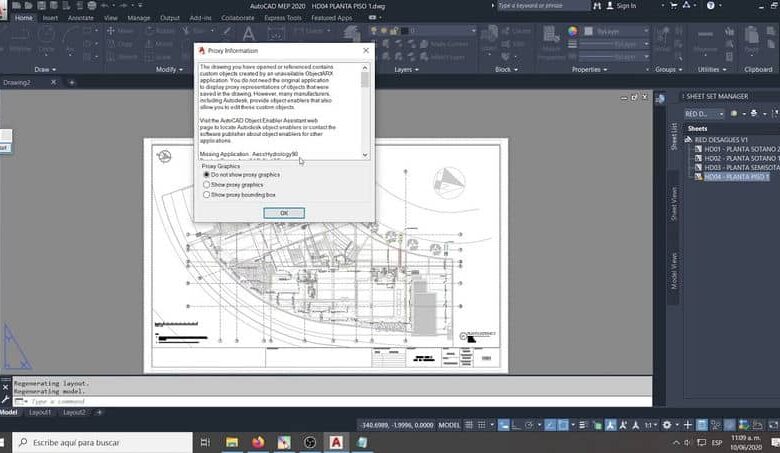Click the Help question mark icon
The width and height of the screenshot is (780, 453).
click(x=710, y=5)
